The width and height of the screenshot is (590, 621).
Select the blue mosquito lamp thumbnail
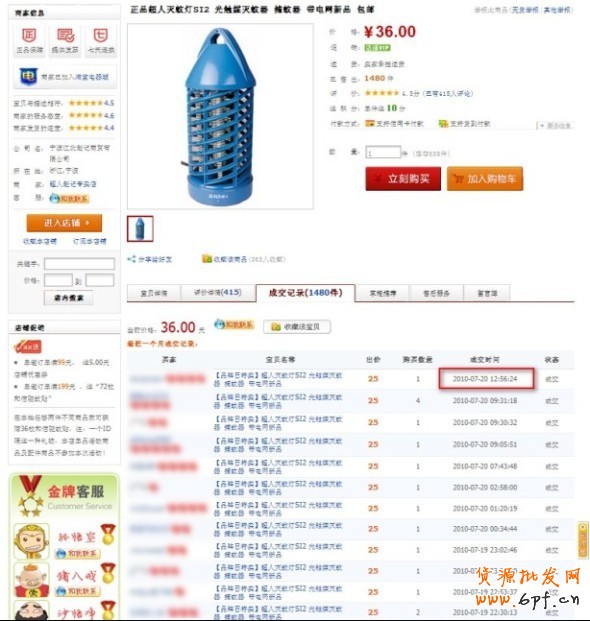[140, 229]
